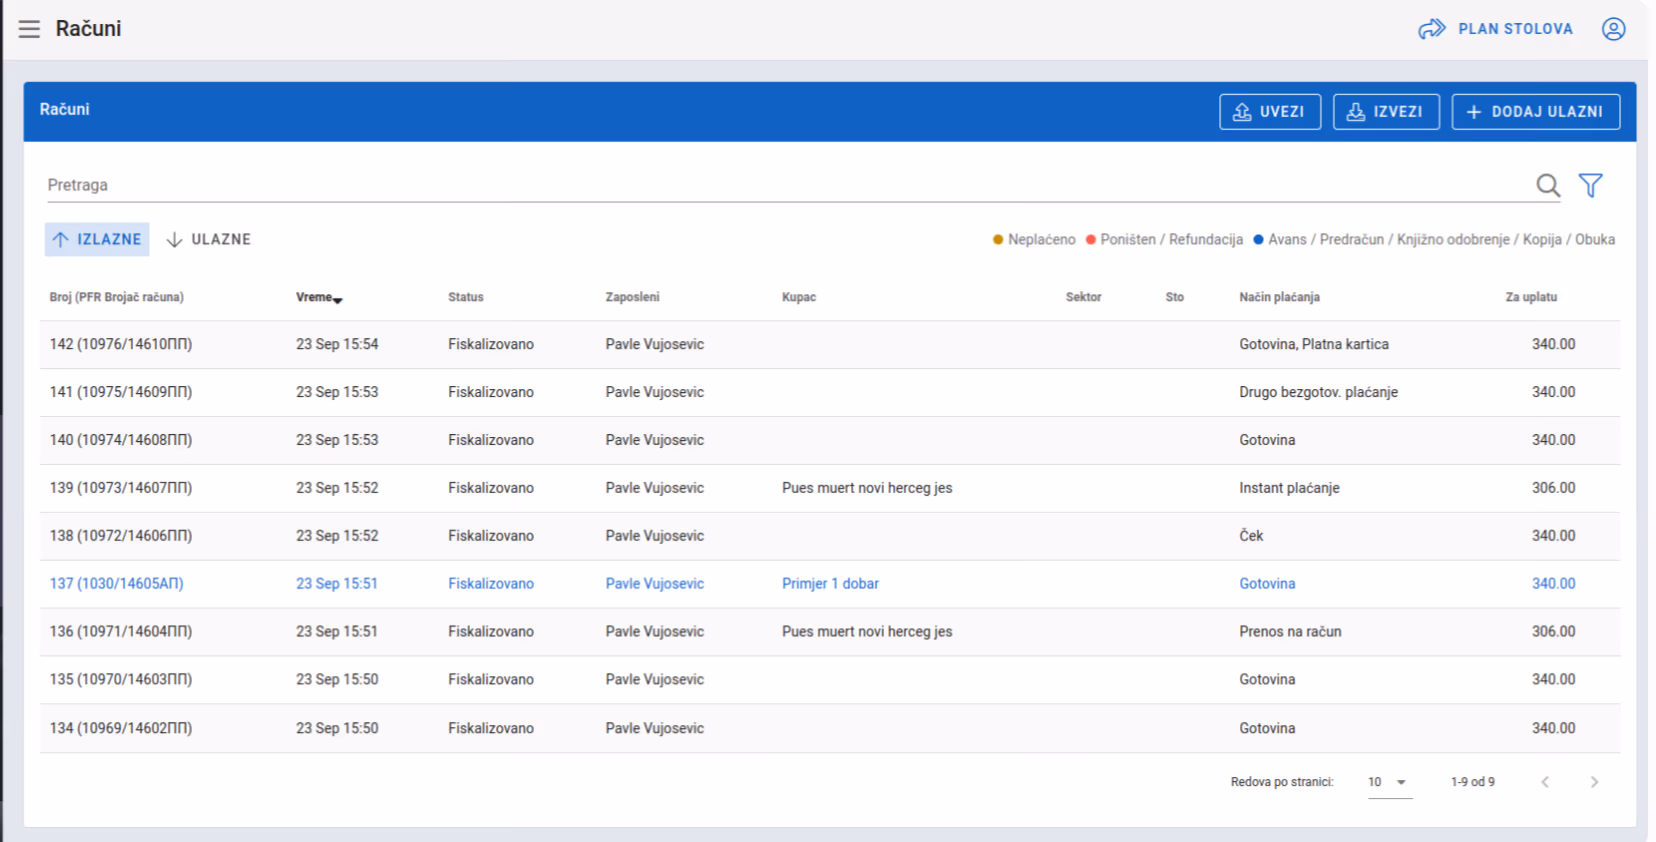Switch to the Izlazne tab
This screenshot has height=842, width=1656.
click(x=97, y=240)
